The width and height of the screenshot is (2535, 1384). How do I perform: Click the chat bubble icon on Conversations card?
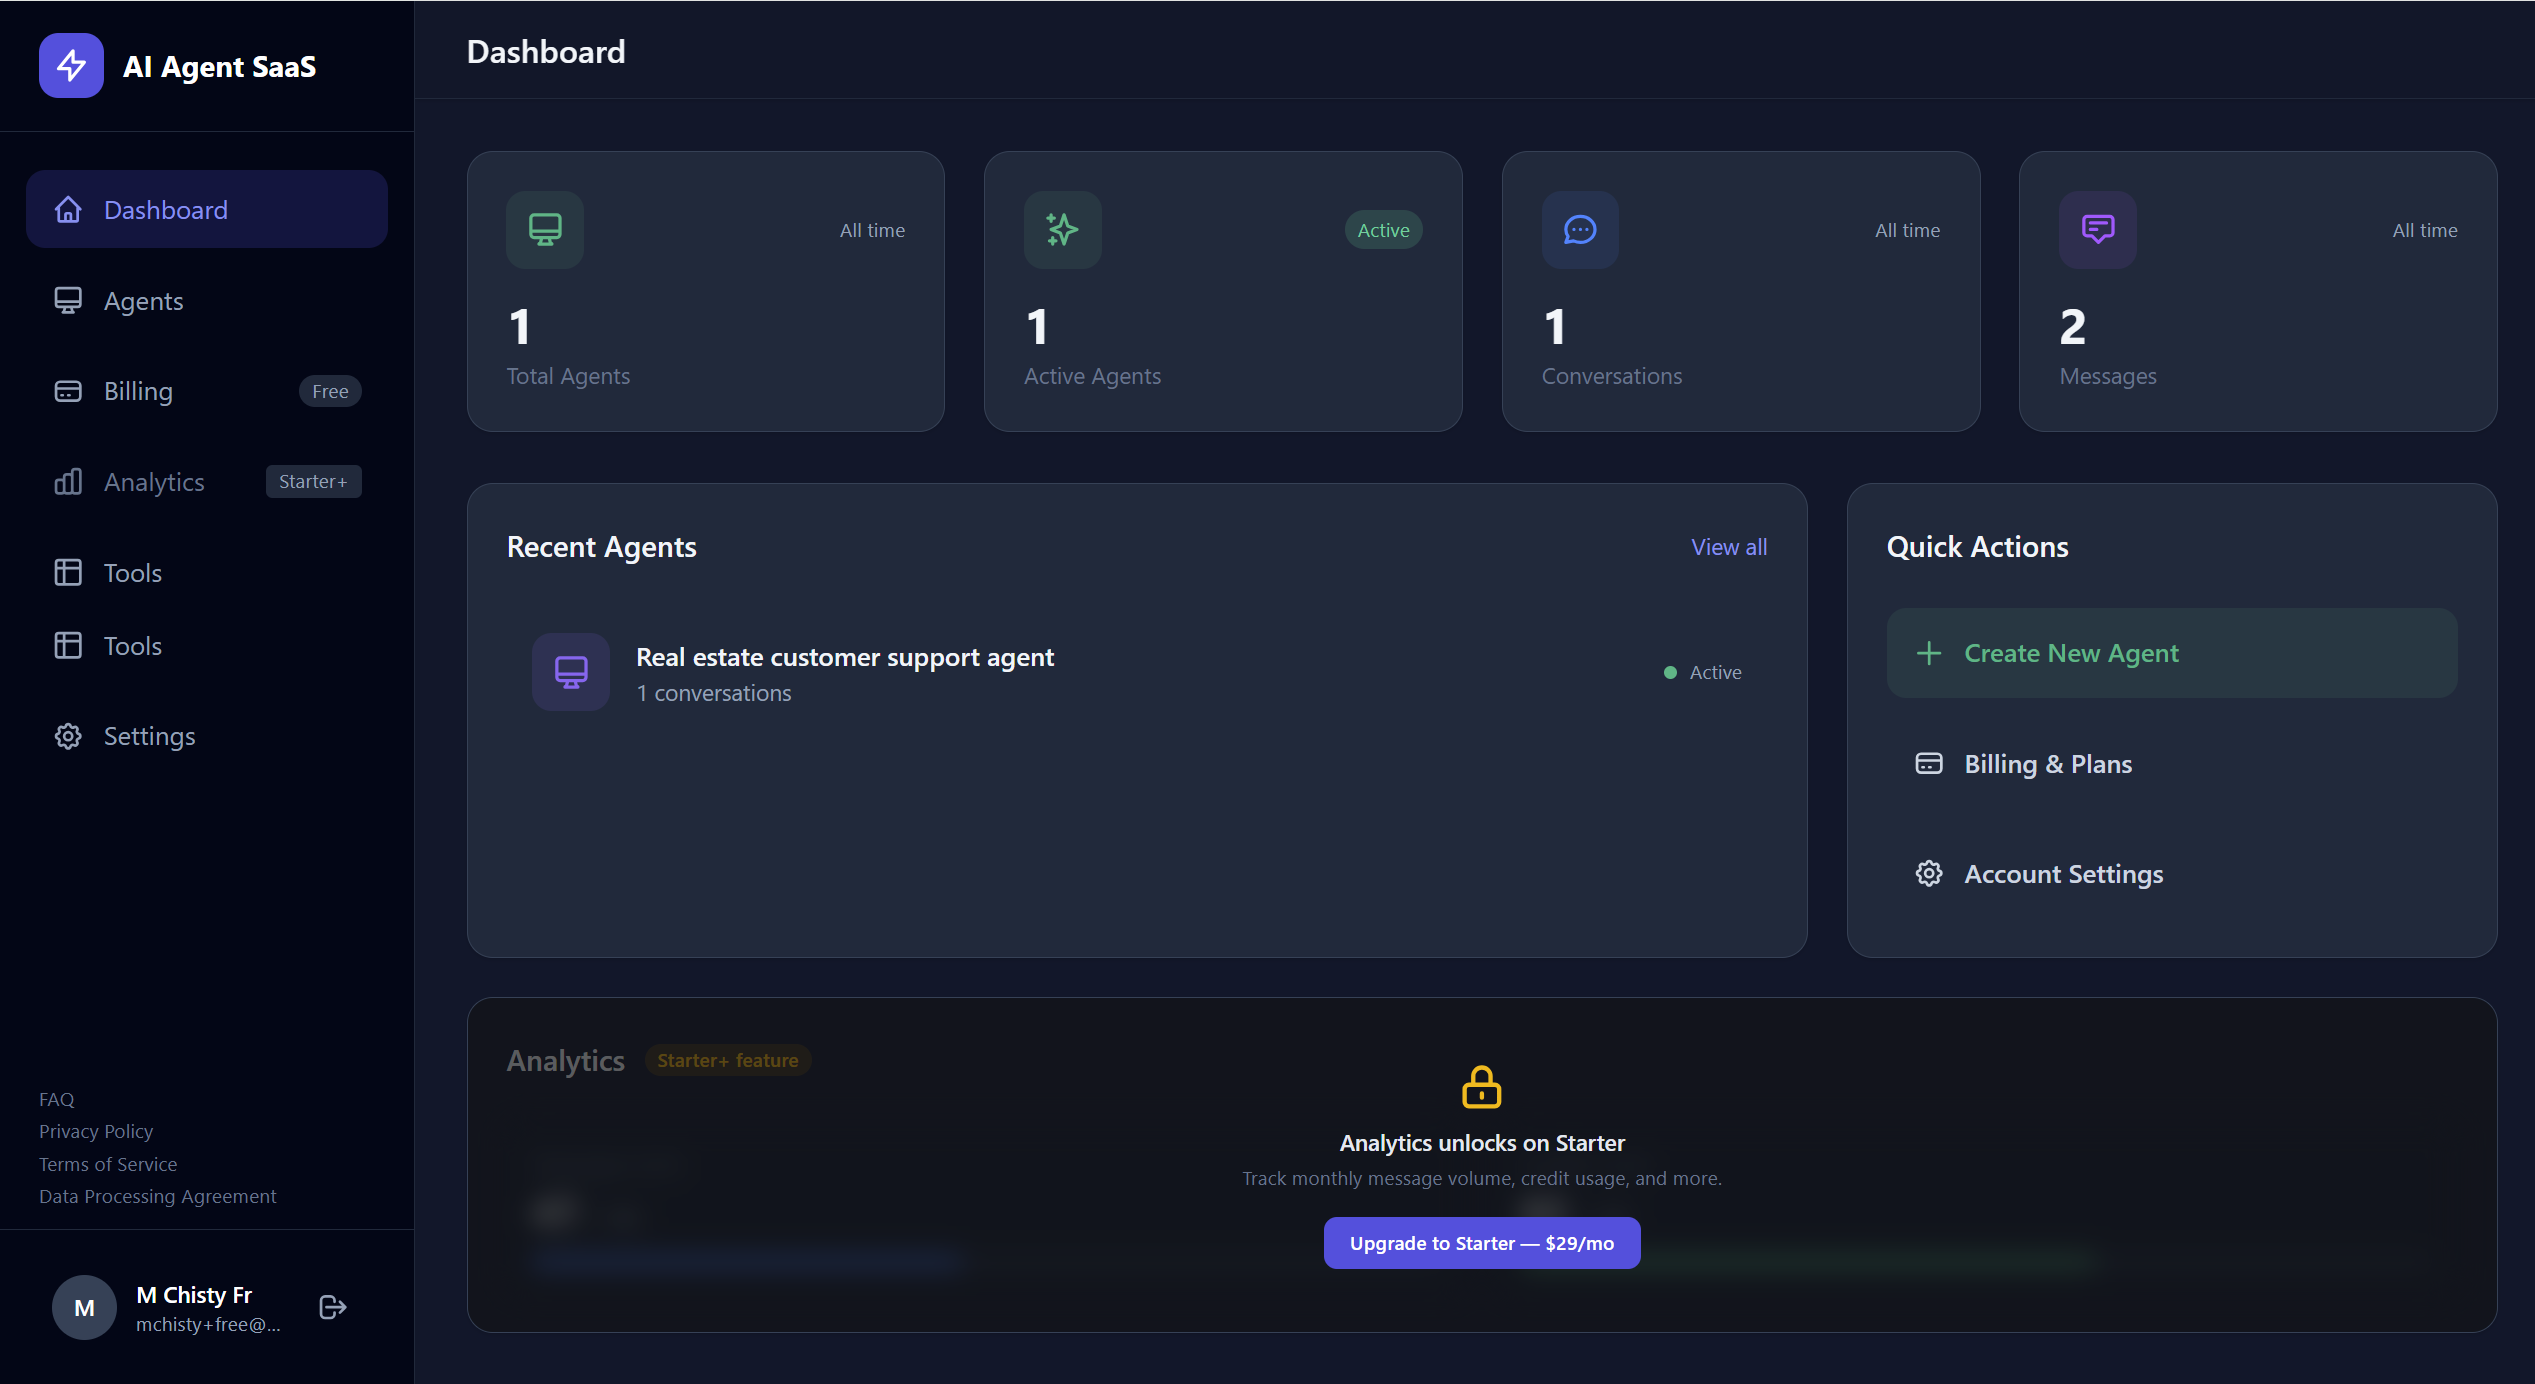[x=1579, y=230]
